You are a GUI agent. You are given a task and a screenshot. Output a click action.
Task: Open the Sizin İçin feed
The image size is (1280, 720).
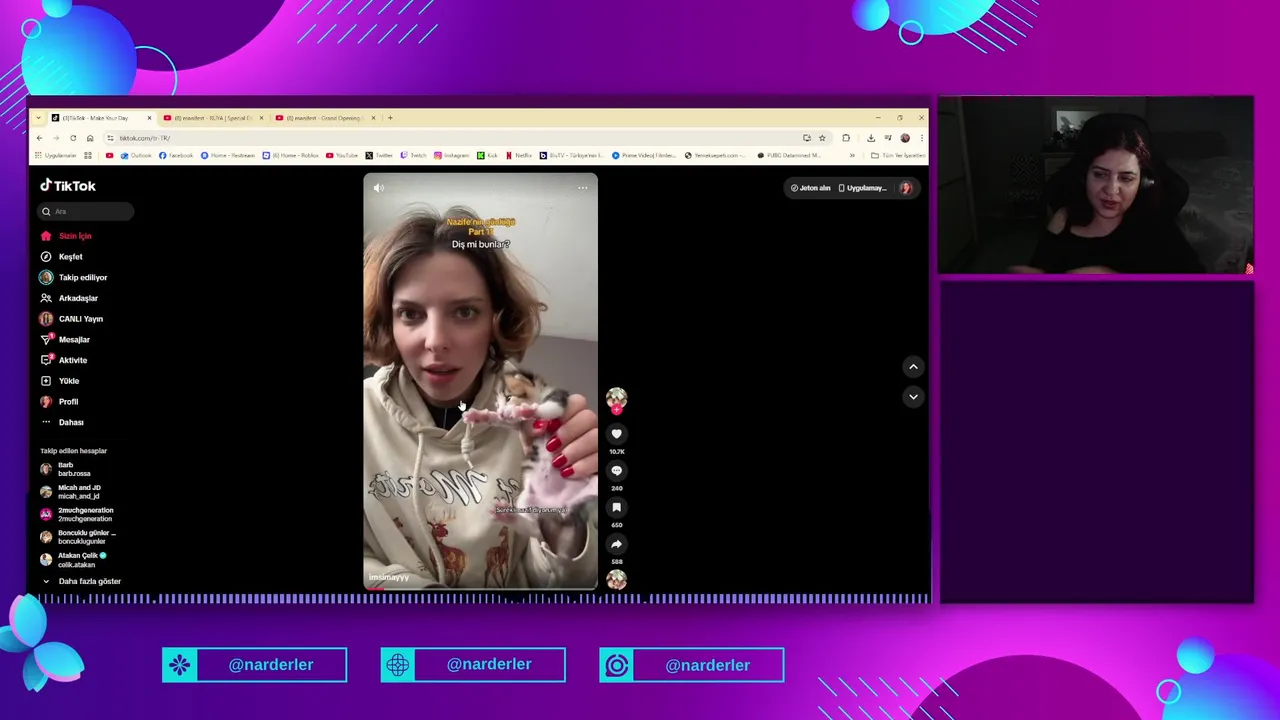(x=66, y=236)
